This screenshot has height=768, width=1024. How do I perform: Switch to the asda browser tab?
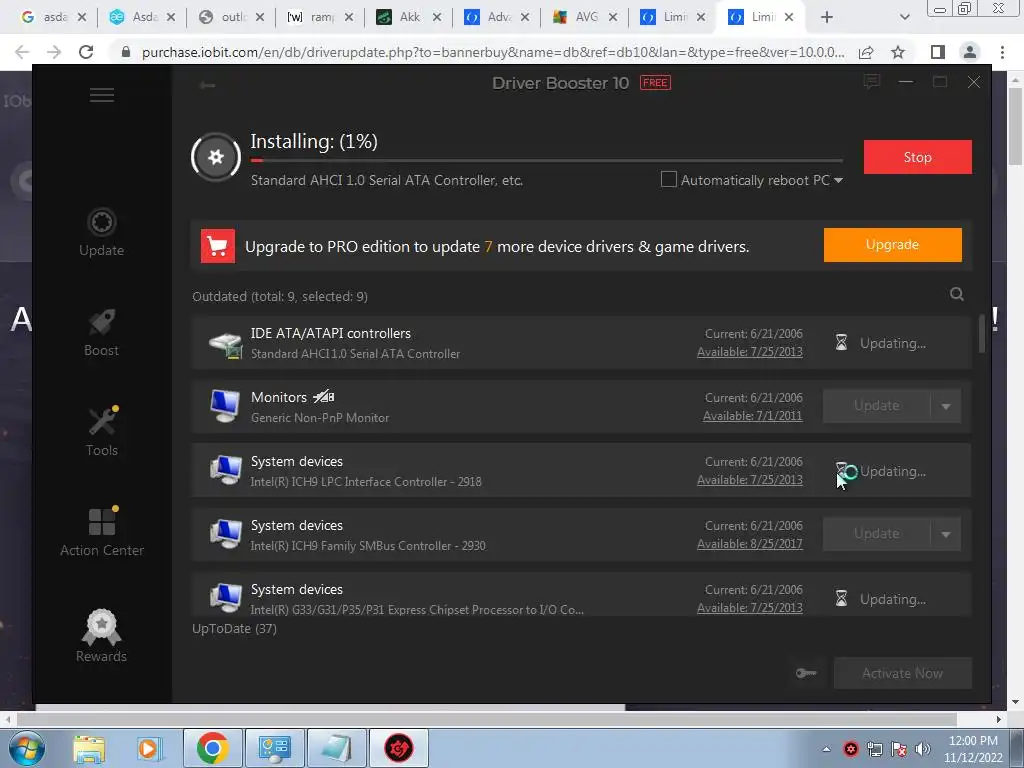pyautogui.click(x=54, y=17)
